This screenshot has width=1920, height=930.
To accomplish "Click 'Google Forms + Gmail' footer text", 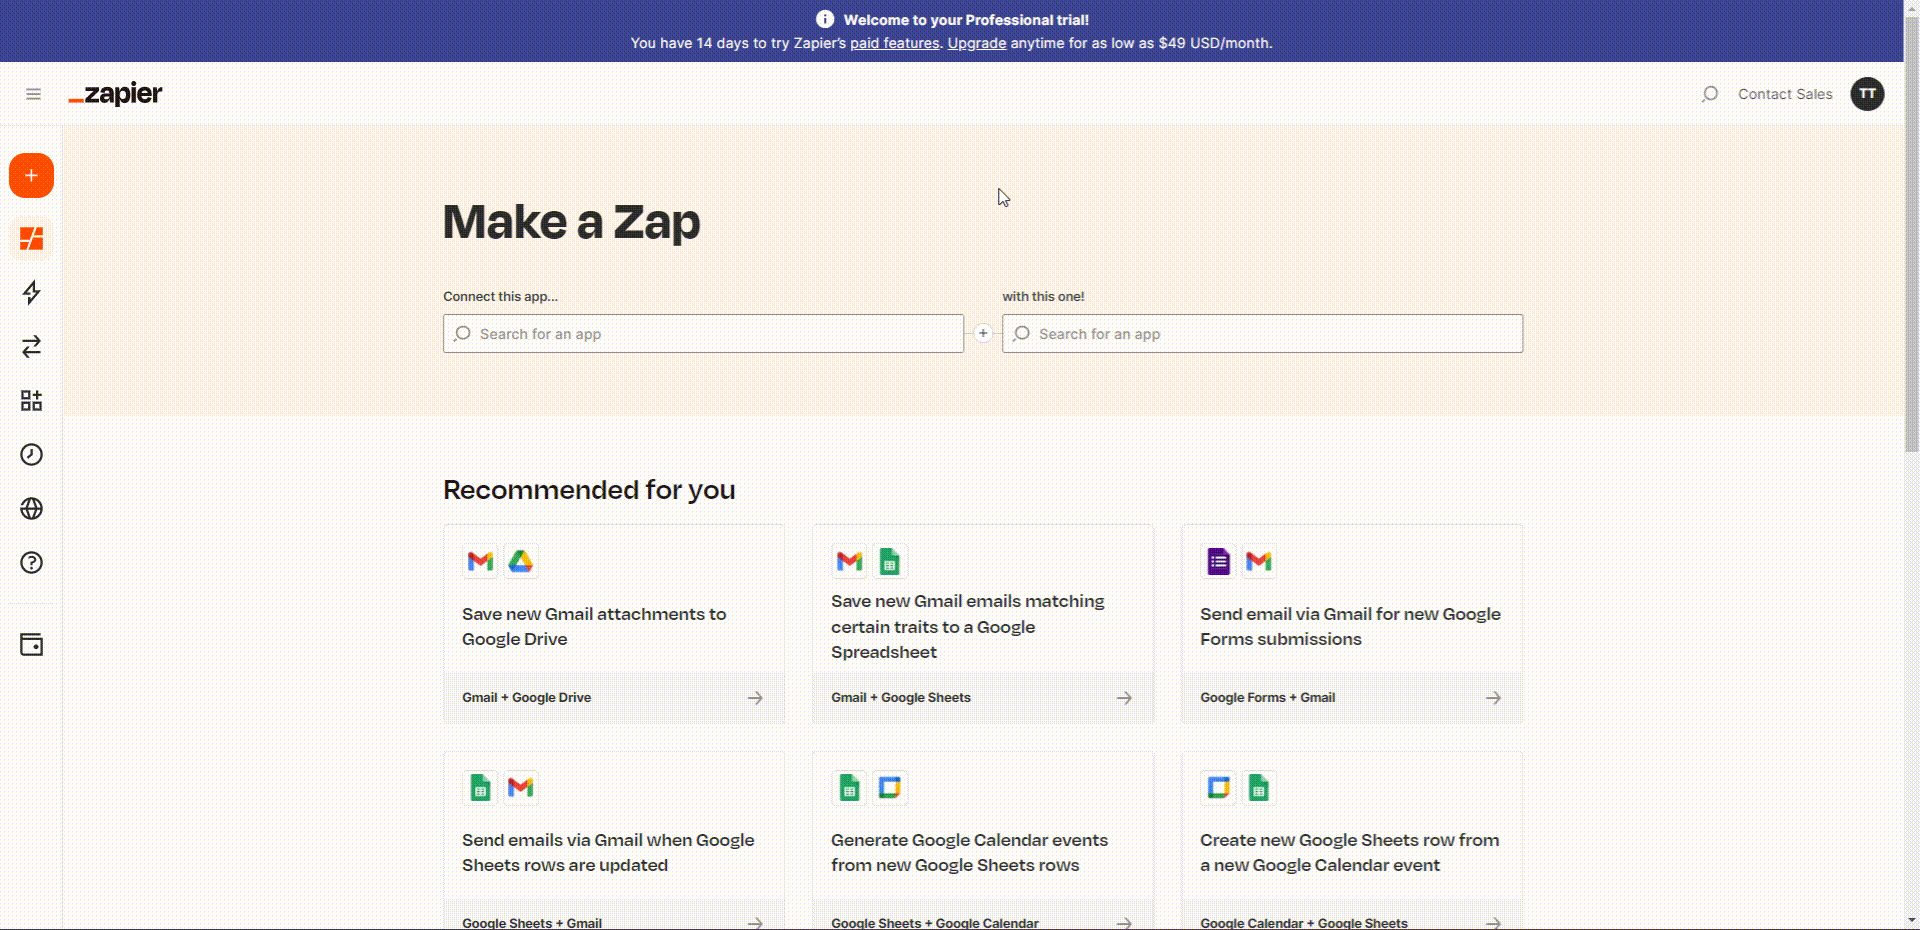I will (1267, 698).
